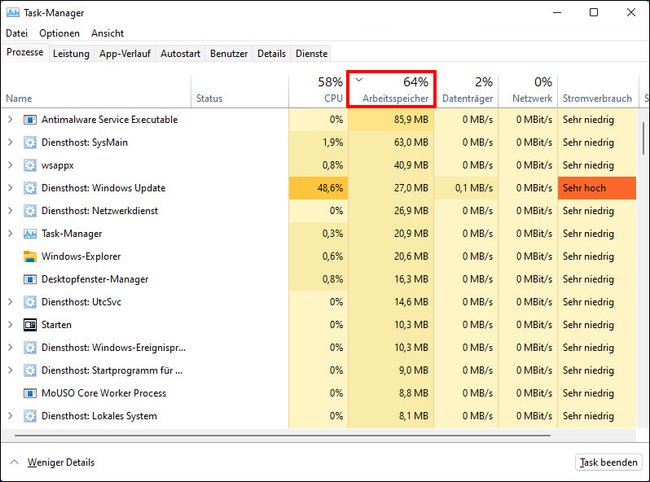Select the Starten process icon

coord(30,325)
